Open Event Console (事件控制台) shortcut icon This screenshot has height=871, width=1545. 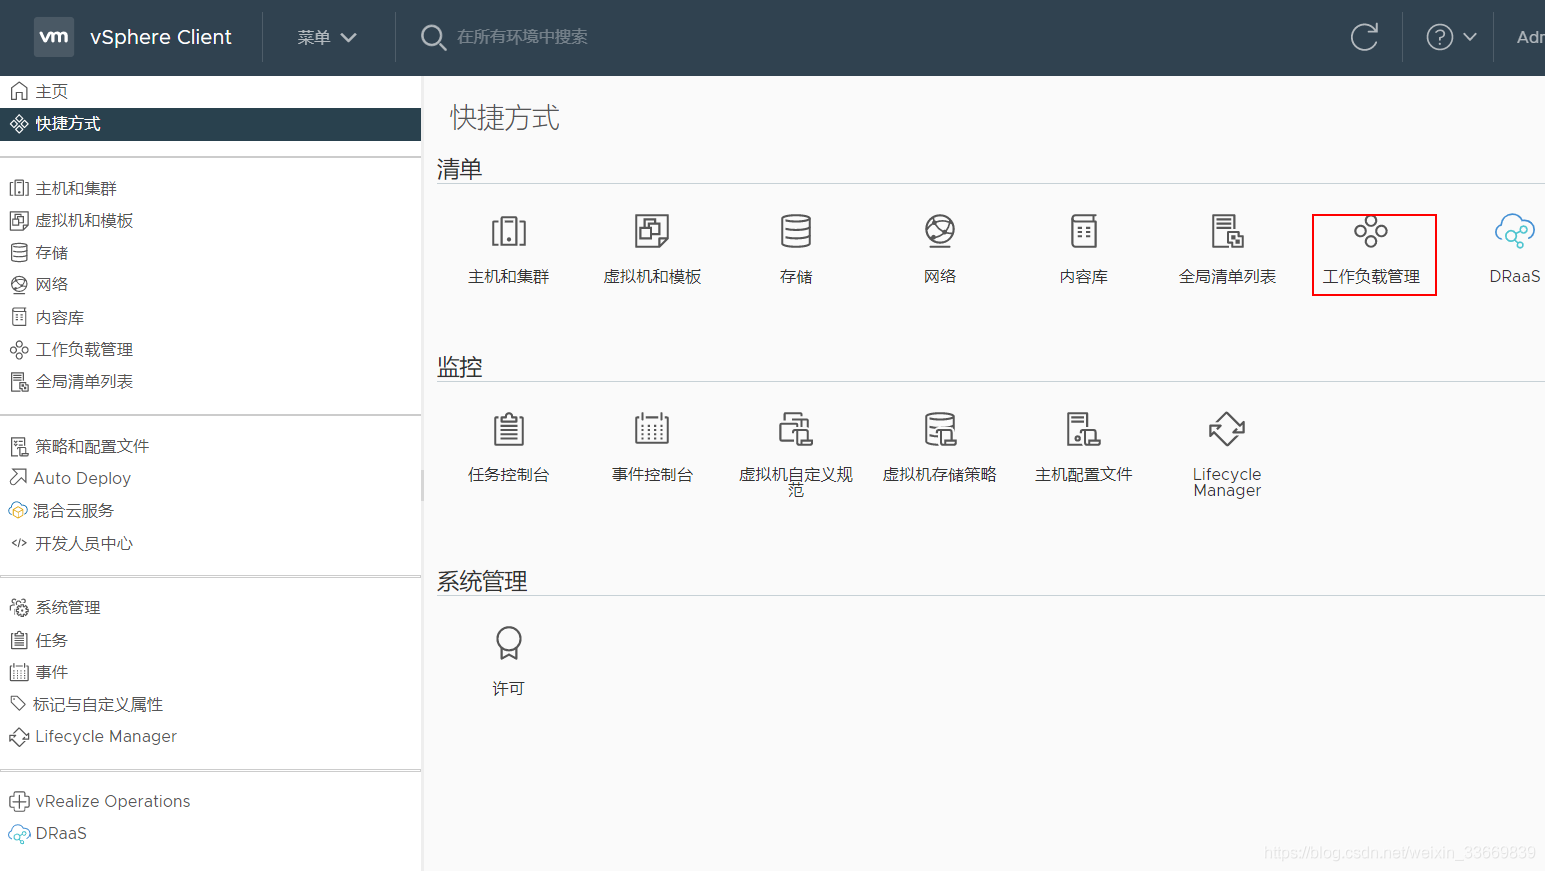point(652,430)
